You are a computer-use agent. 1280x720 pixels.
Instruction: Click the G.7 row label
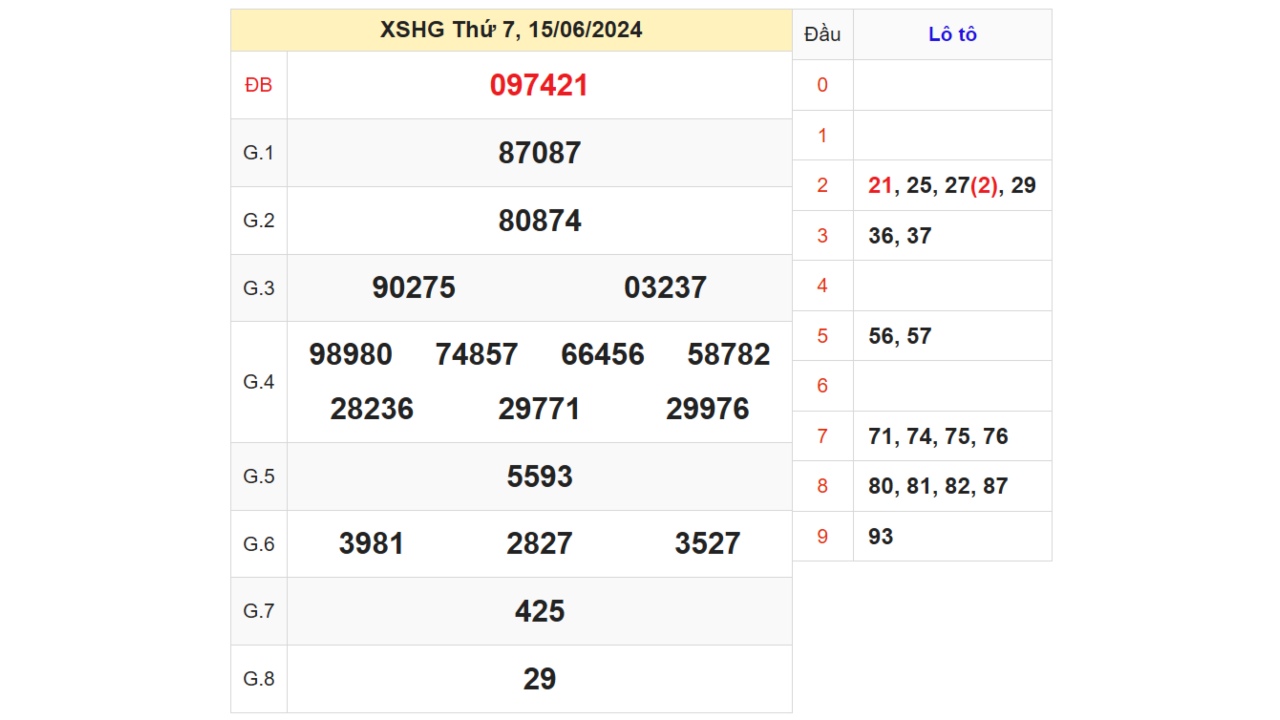[x=258, y=611]
